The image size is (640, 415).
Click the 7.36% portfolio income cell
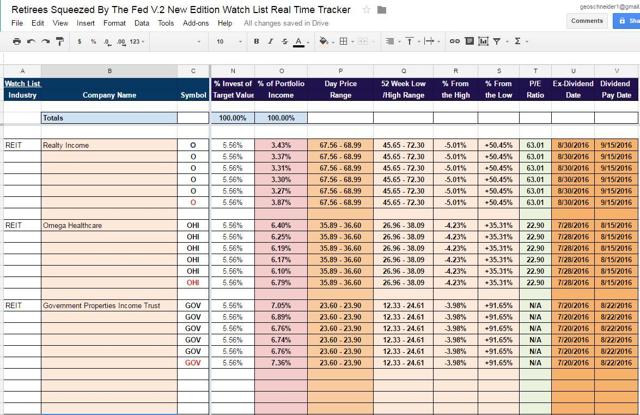pyautogui.click(x=281, y=362)
